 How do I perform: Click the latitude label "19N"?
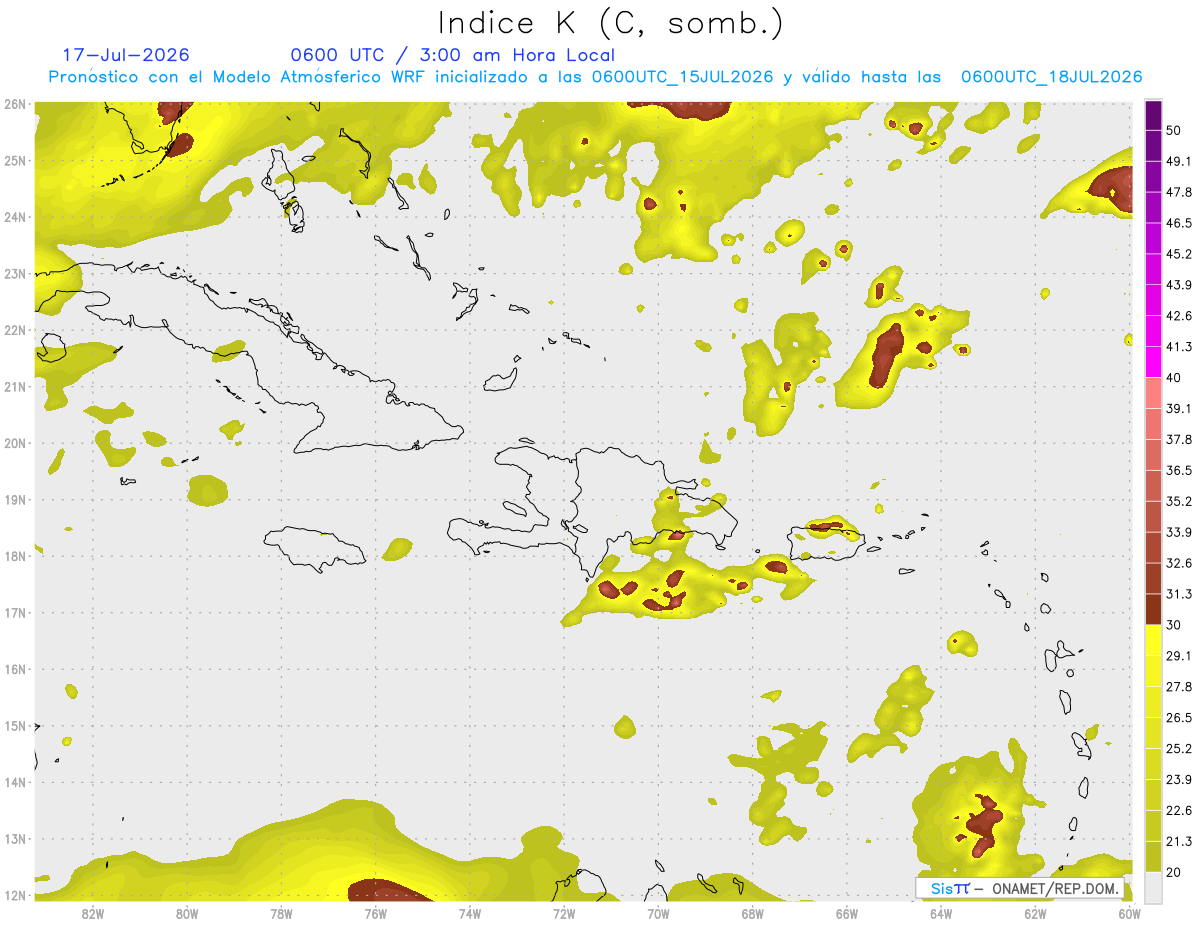pyautogui.click(x=15, y=499)
